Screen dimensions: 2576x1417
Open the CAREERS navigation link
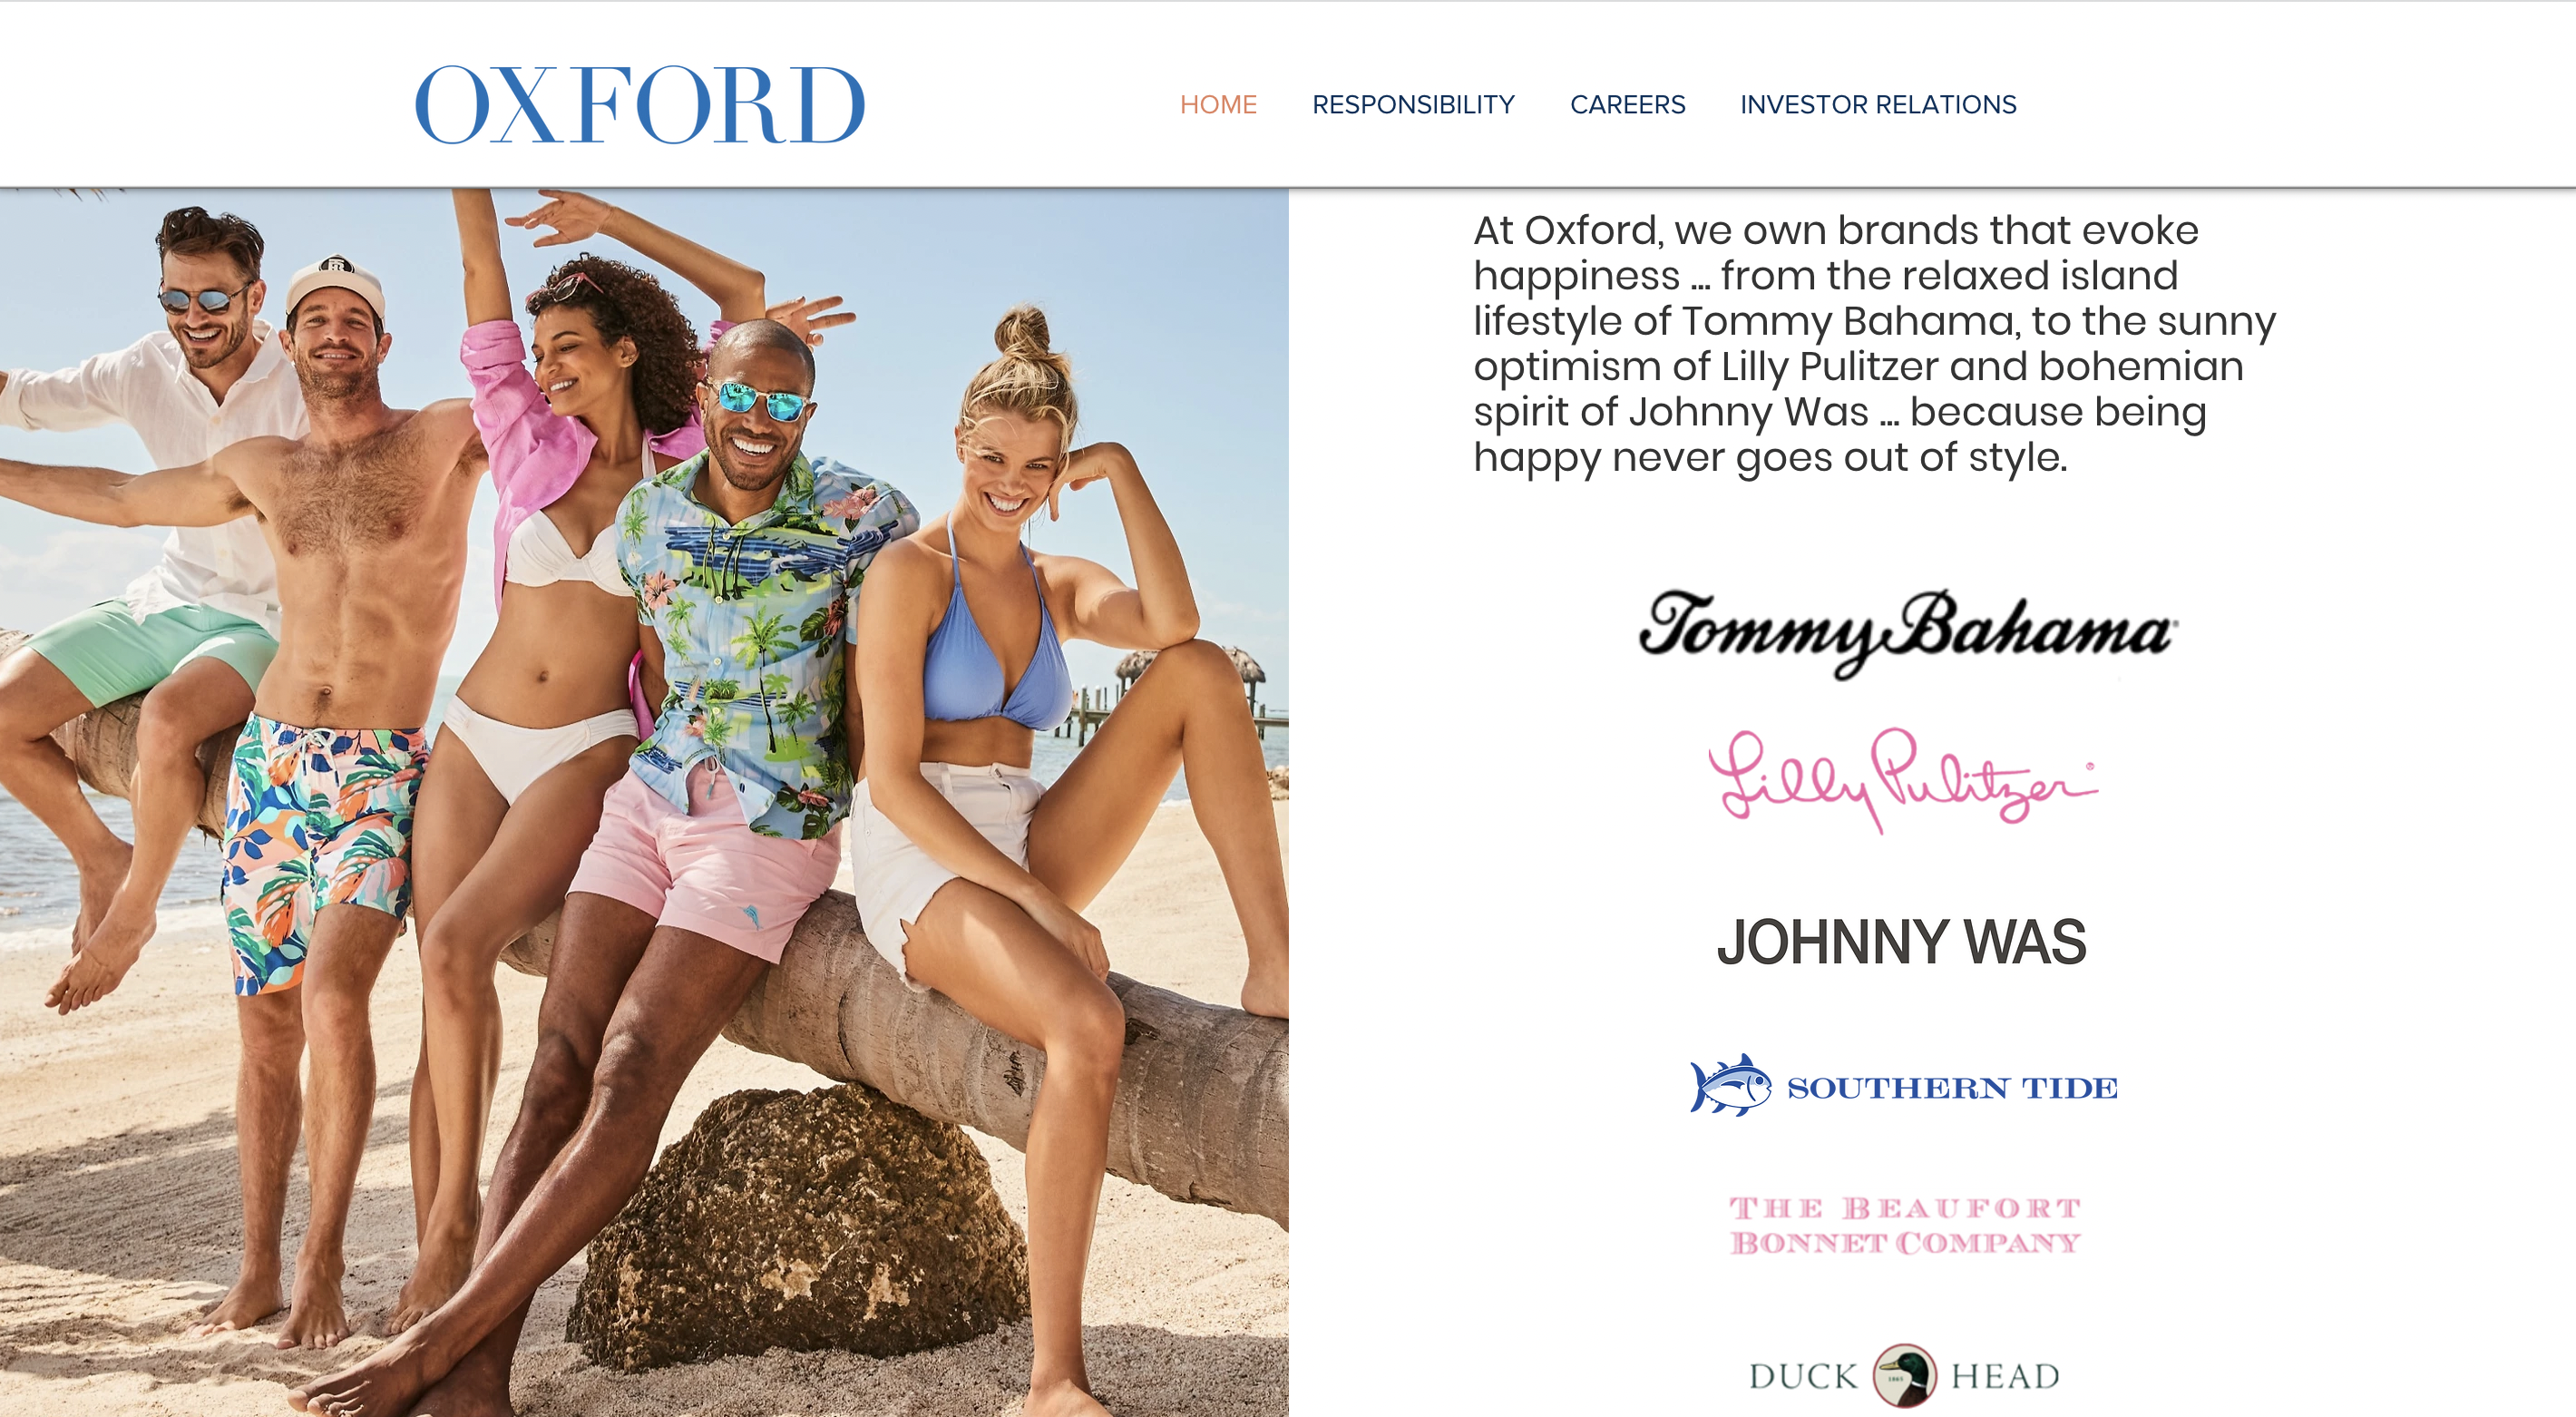1627,104
